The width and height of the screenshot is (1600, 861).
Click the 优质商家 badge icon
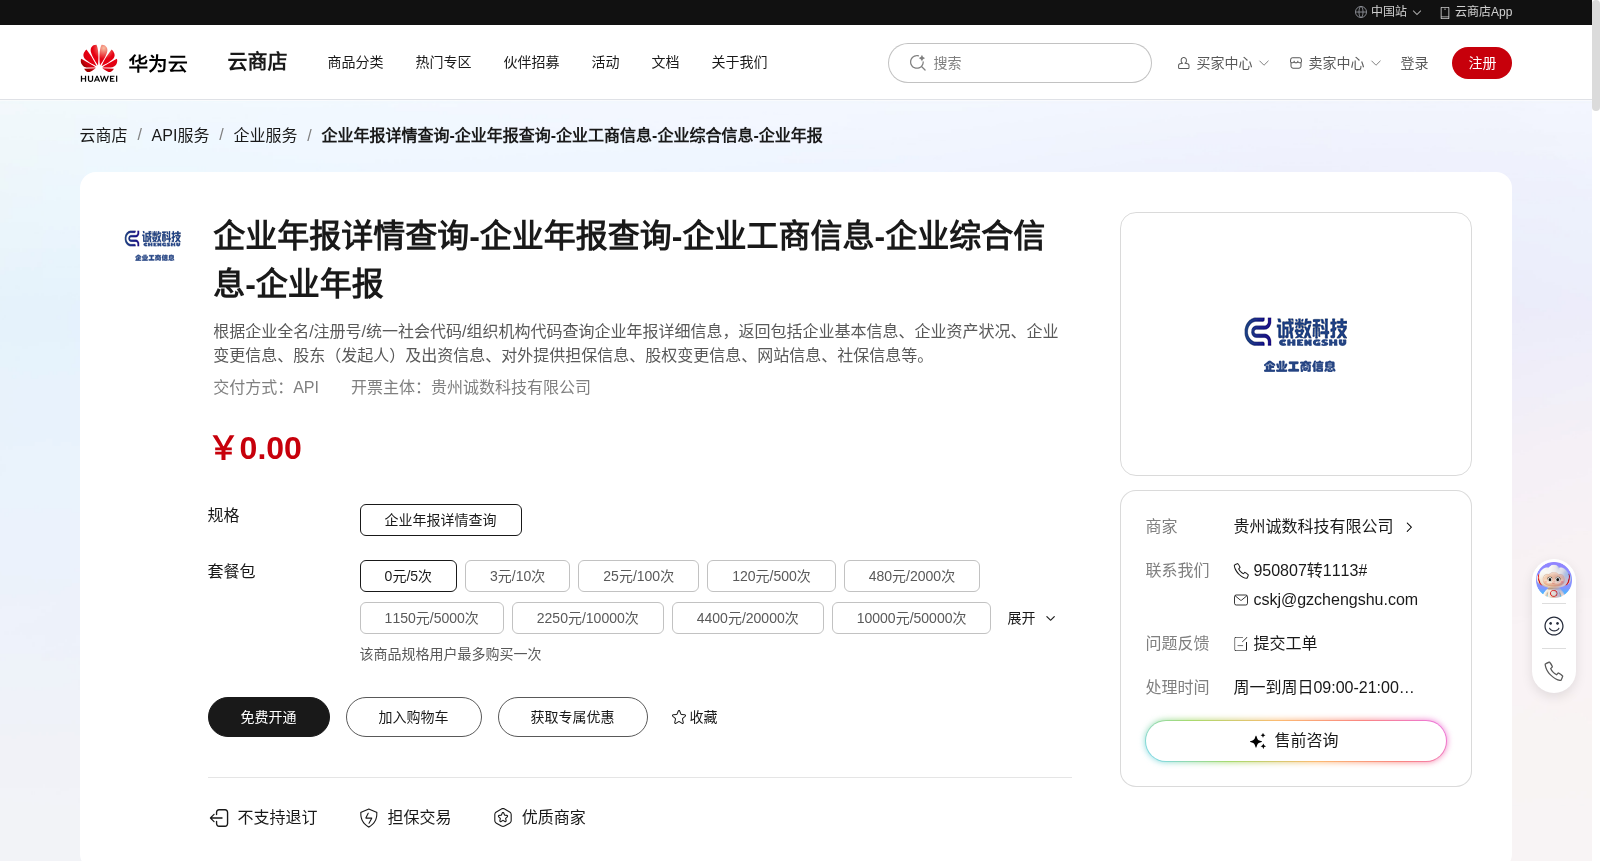pos(503,818)
